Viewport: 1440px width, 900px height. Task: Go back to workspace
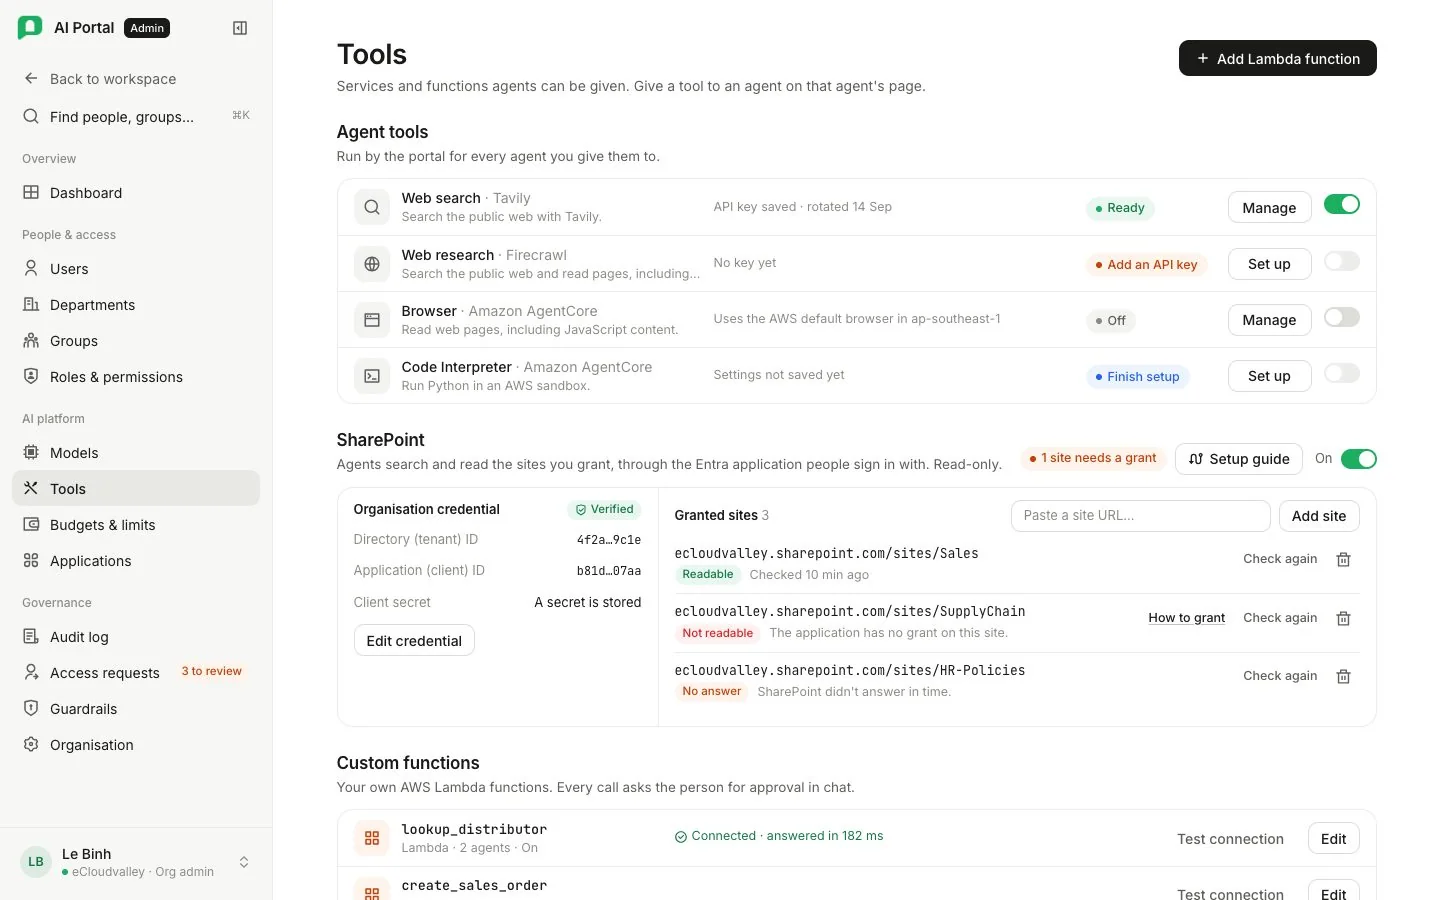click(x=136, y=78)
